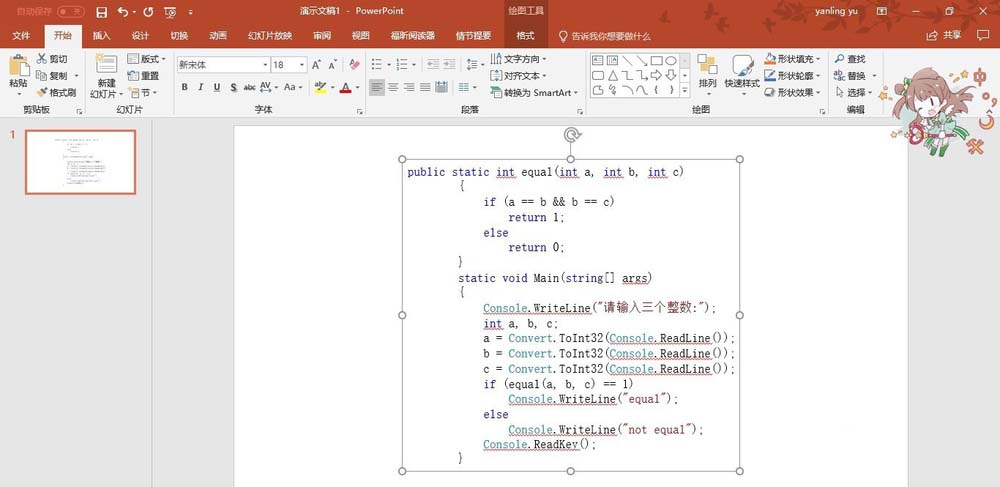Click the Save icon in quick access toolbar

coord(101,12)
